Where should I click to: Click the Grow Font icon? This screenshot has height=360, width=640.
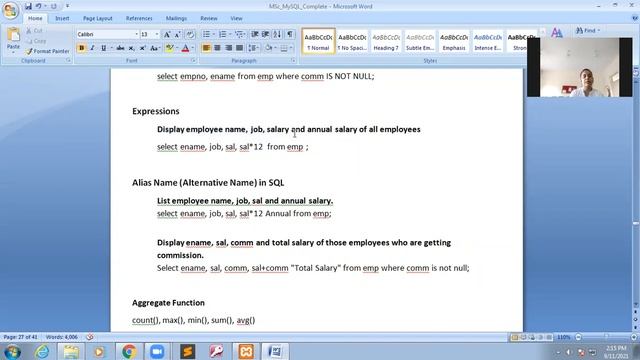point(167,35)
